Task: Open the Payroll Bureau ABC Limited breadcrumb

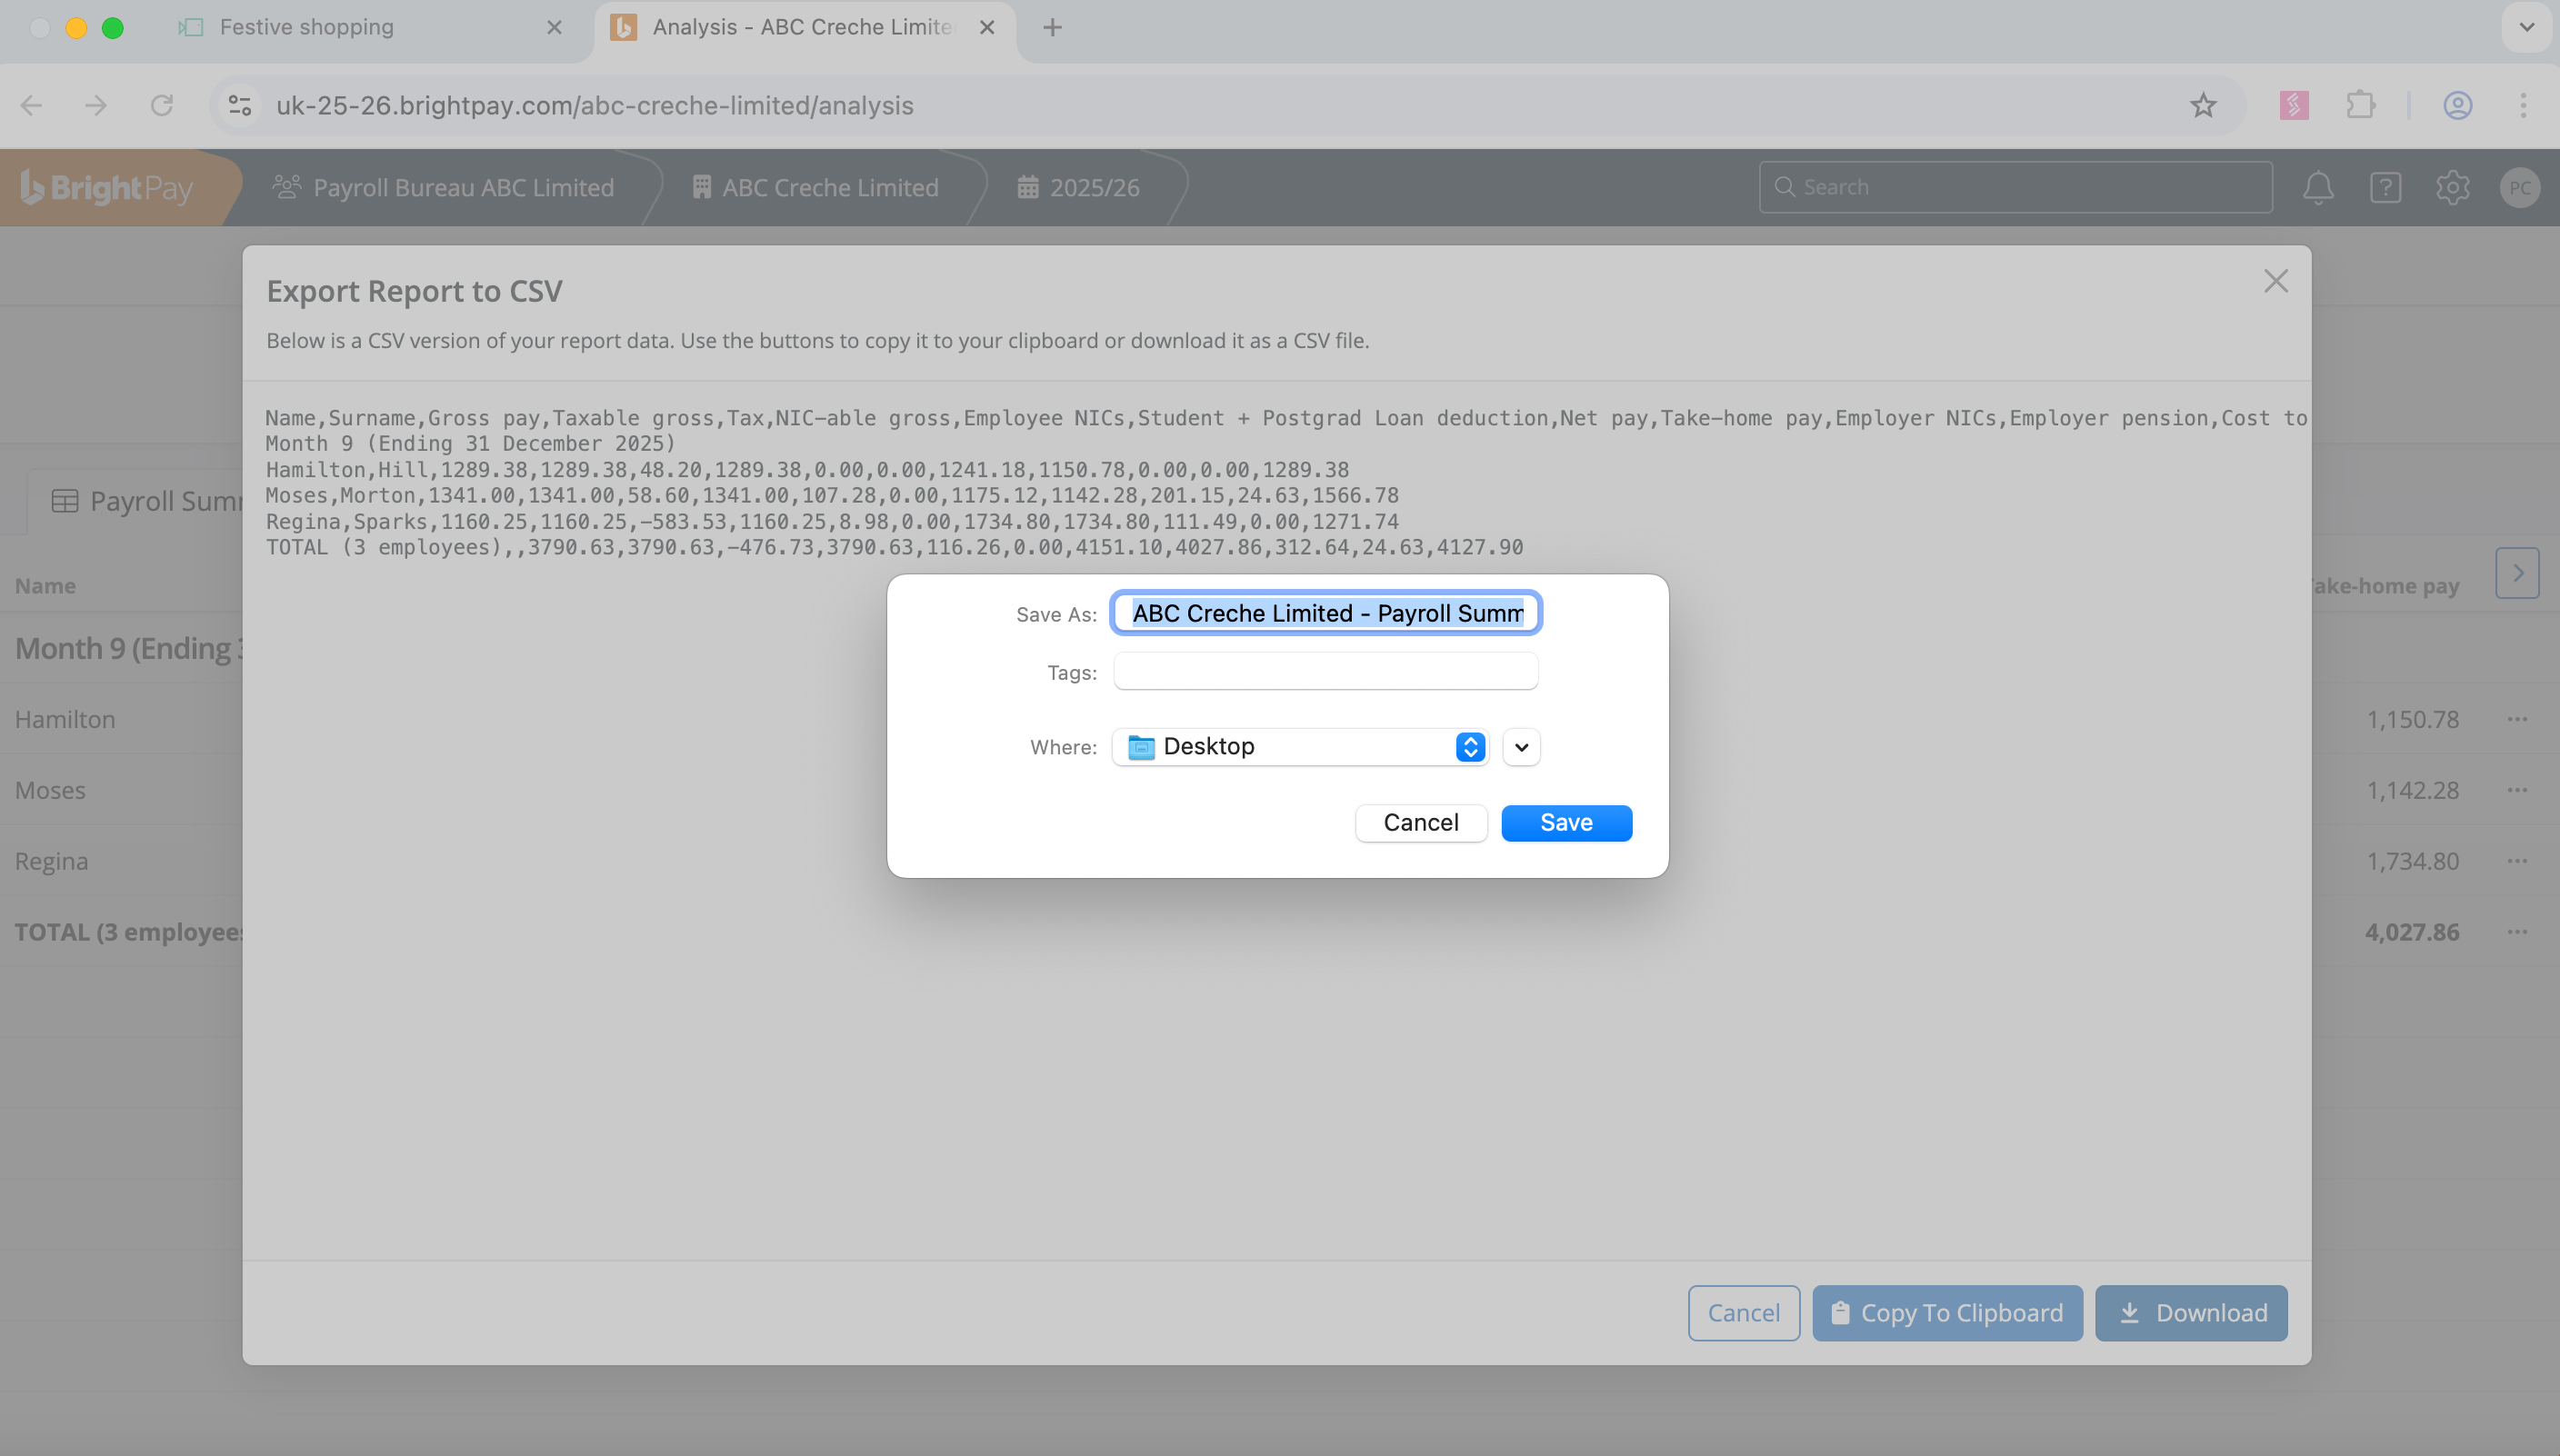Action: [x=443, y=187]
